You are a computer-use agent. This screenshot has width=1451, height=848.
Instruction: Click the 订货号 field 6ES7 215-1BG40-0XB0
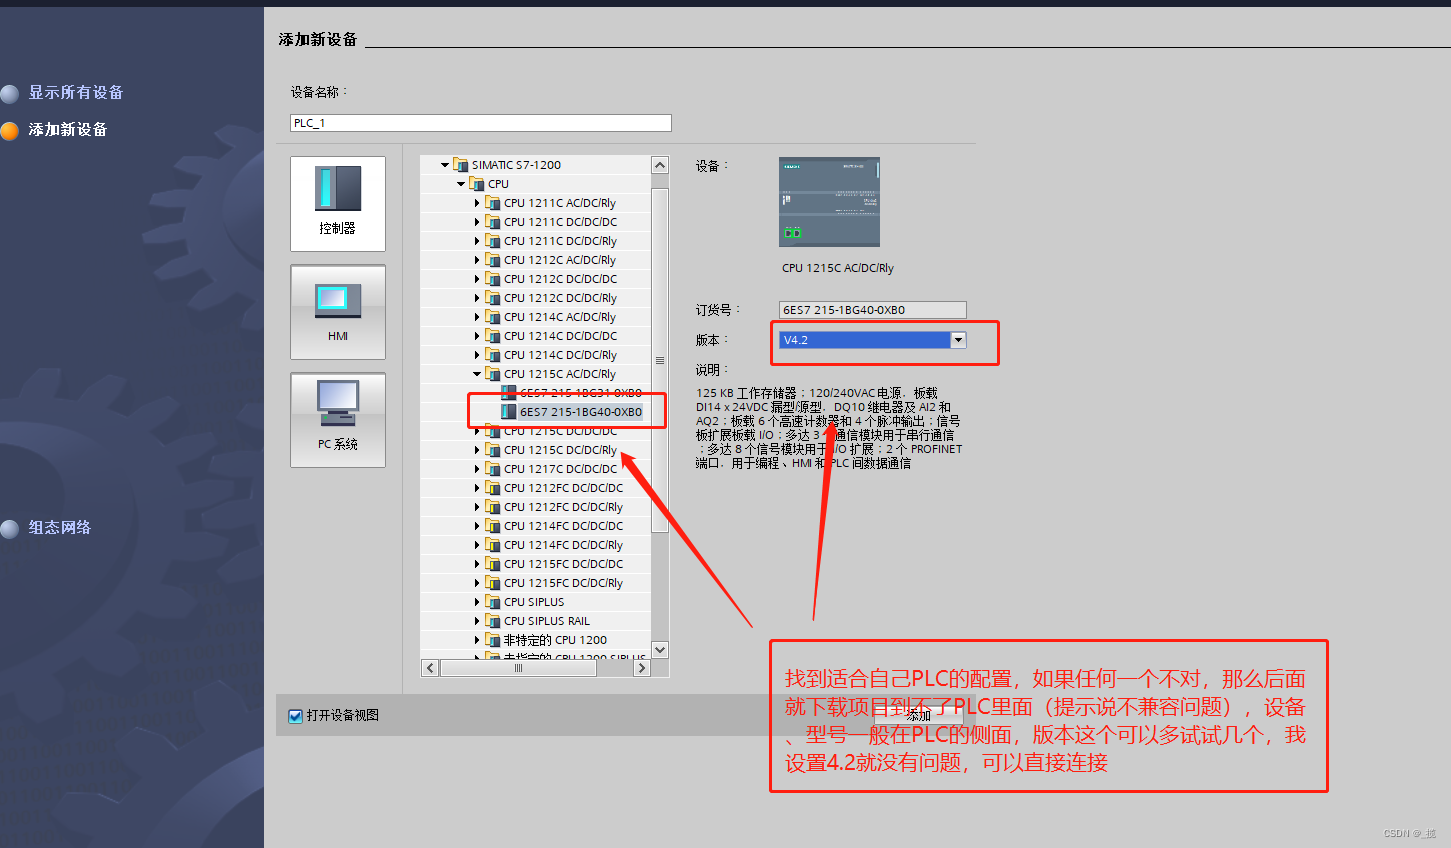click(873, 310)
